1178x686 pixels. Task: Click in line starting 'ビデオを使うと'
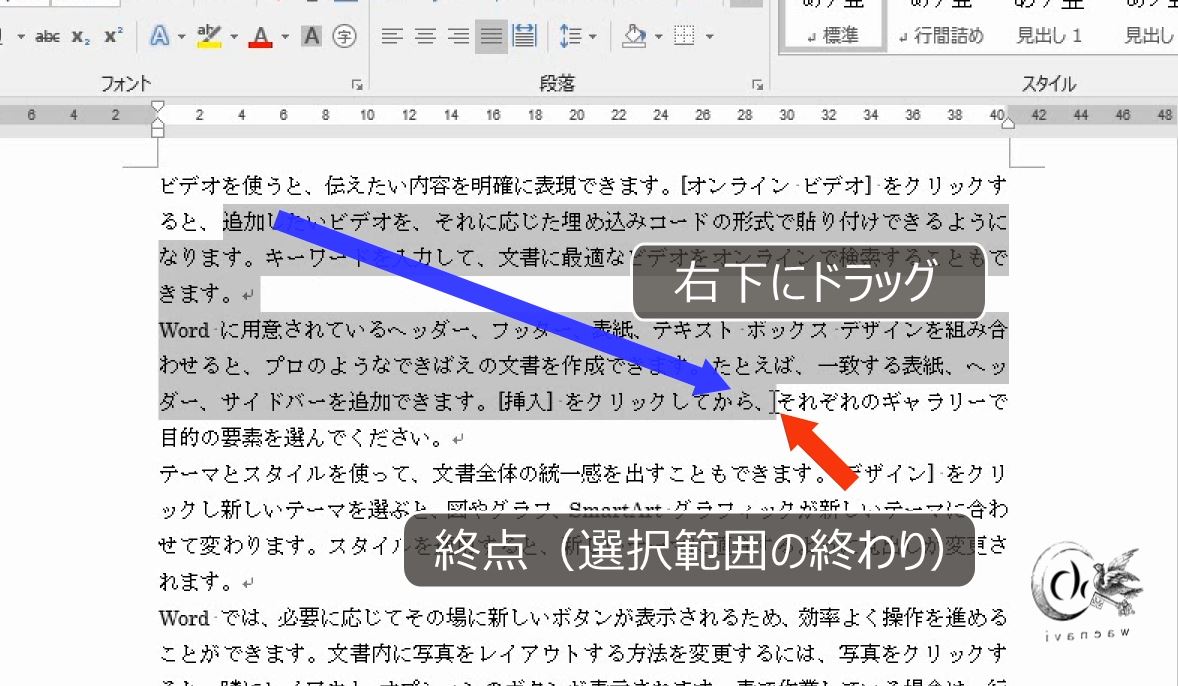[x=583, y=186]
